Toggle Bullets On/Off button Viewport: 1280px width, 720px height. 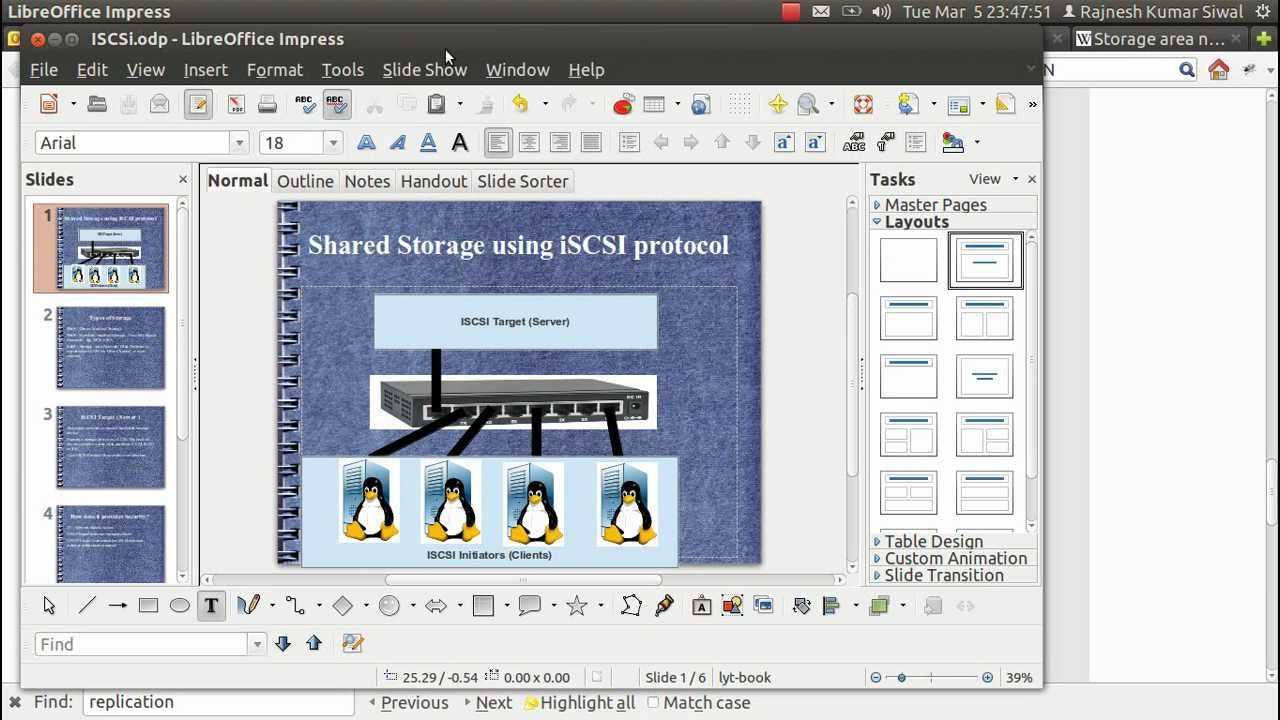click(x=629, y=143)
